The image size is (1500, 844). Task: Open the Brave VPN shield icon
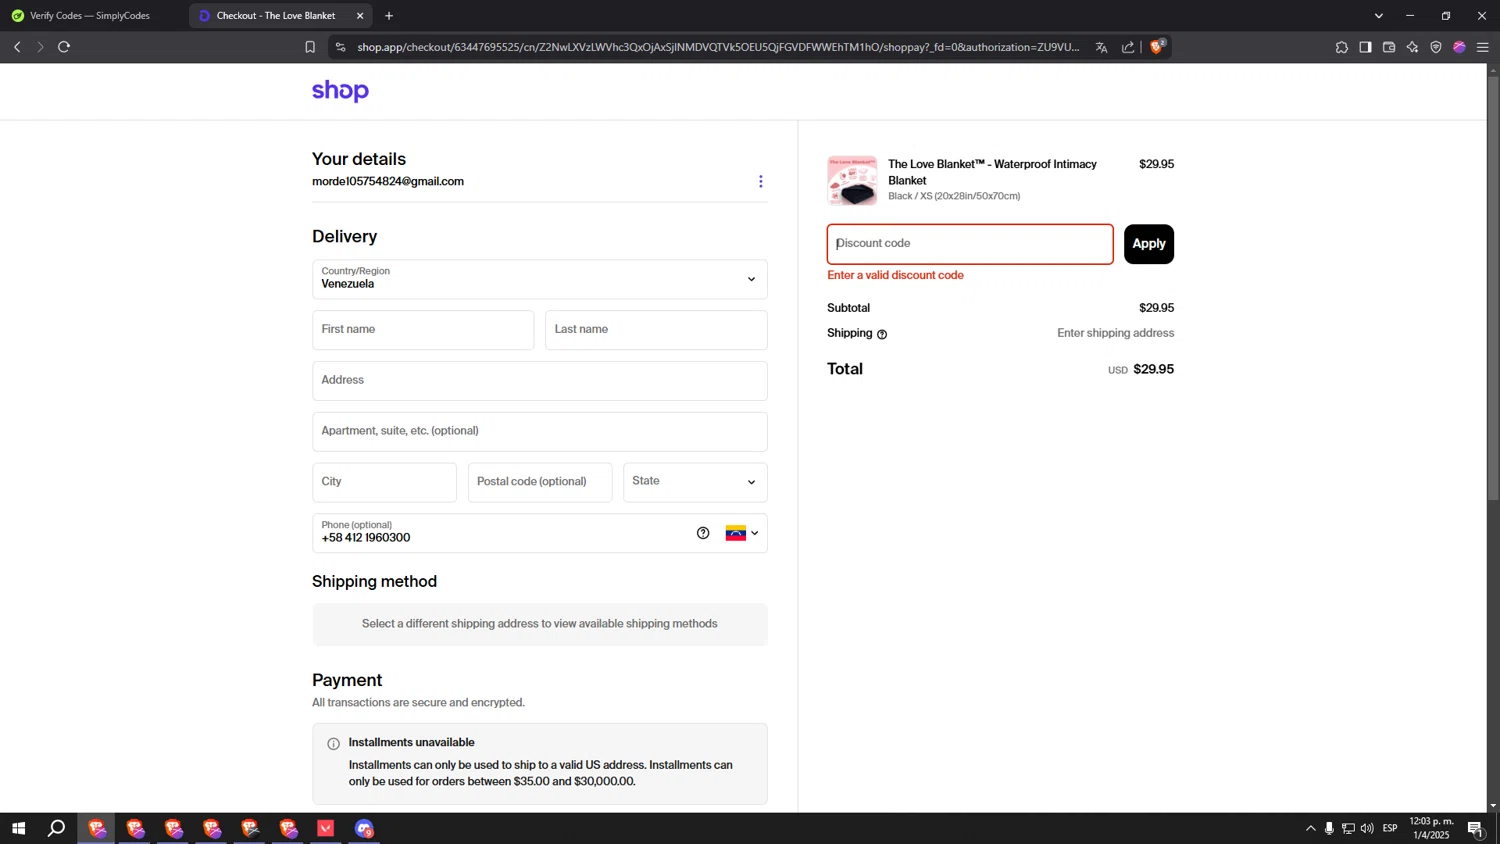click(x=1436, y=47)
